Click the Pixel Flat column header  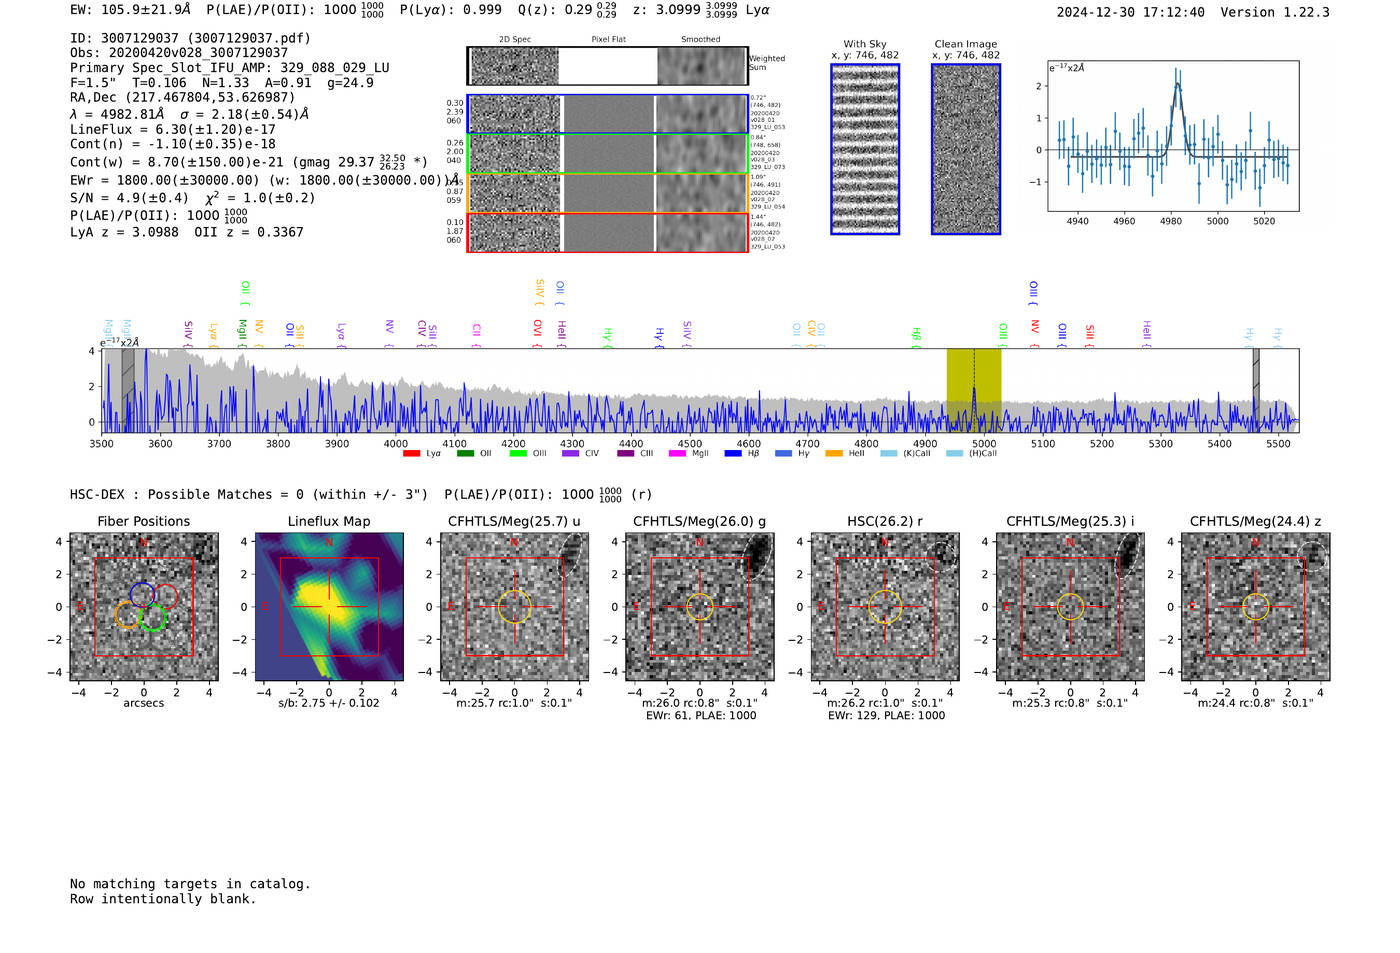click(608, 40)
